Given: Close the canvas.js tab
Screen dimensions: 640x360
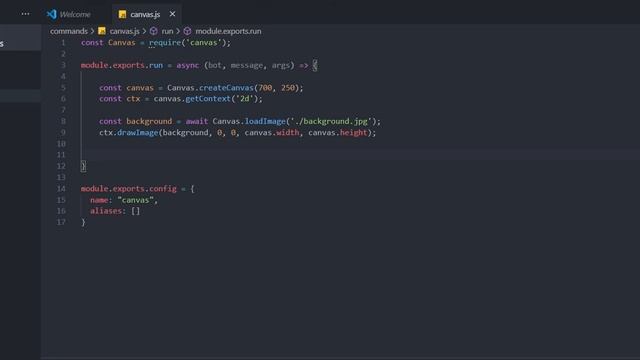Looking at the screenshot, I should tap(172, 14).
